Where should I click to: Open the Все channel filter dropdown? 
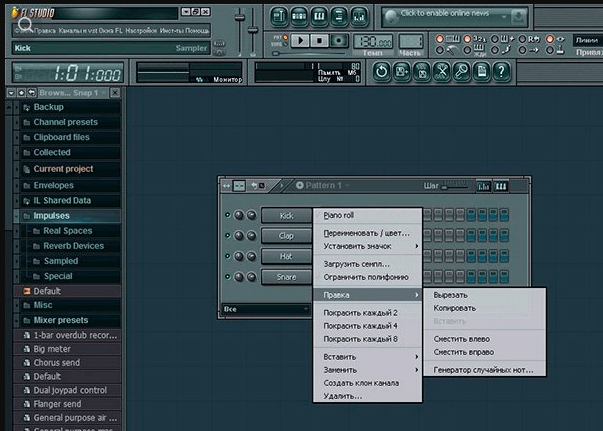point(265,309)
